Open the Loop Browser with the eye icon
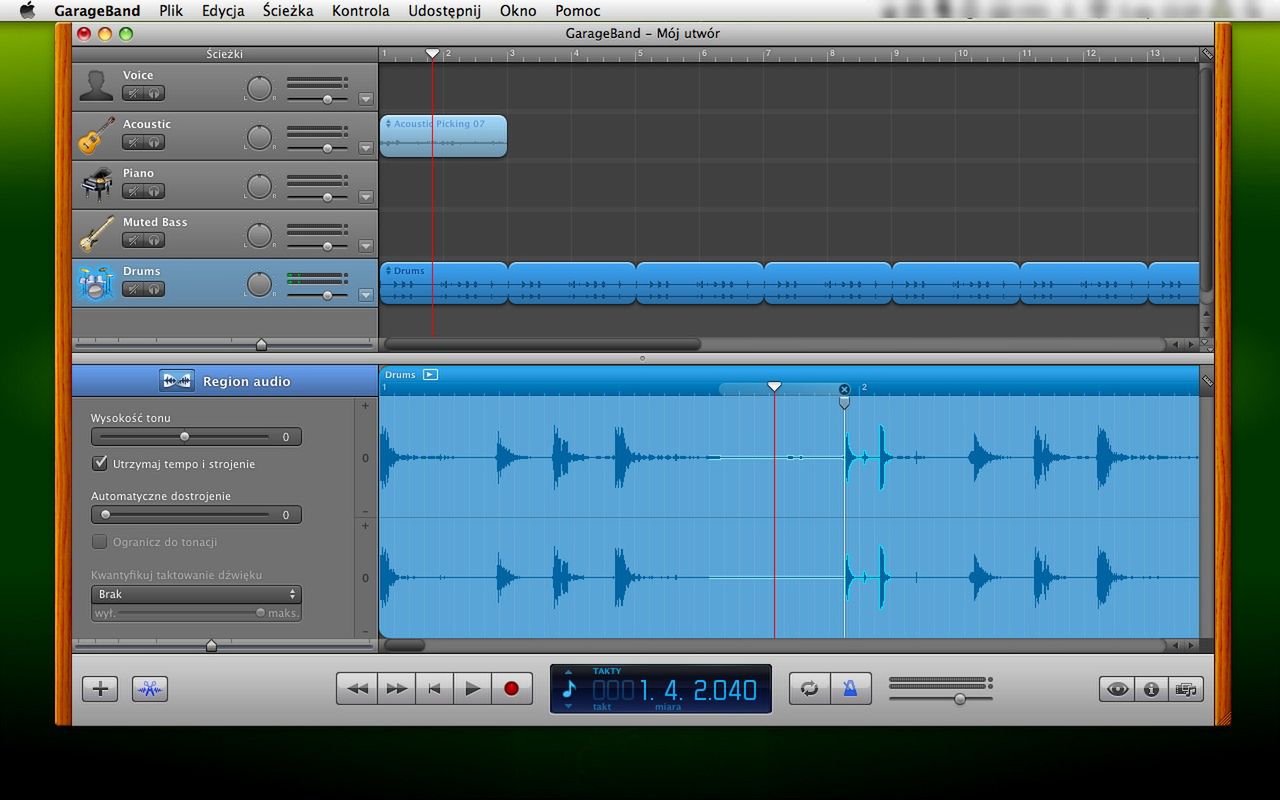This screenshot has height=800, width=1280. pyautogui.click(x=1117, y=689)
